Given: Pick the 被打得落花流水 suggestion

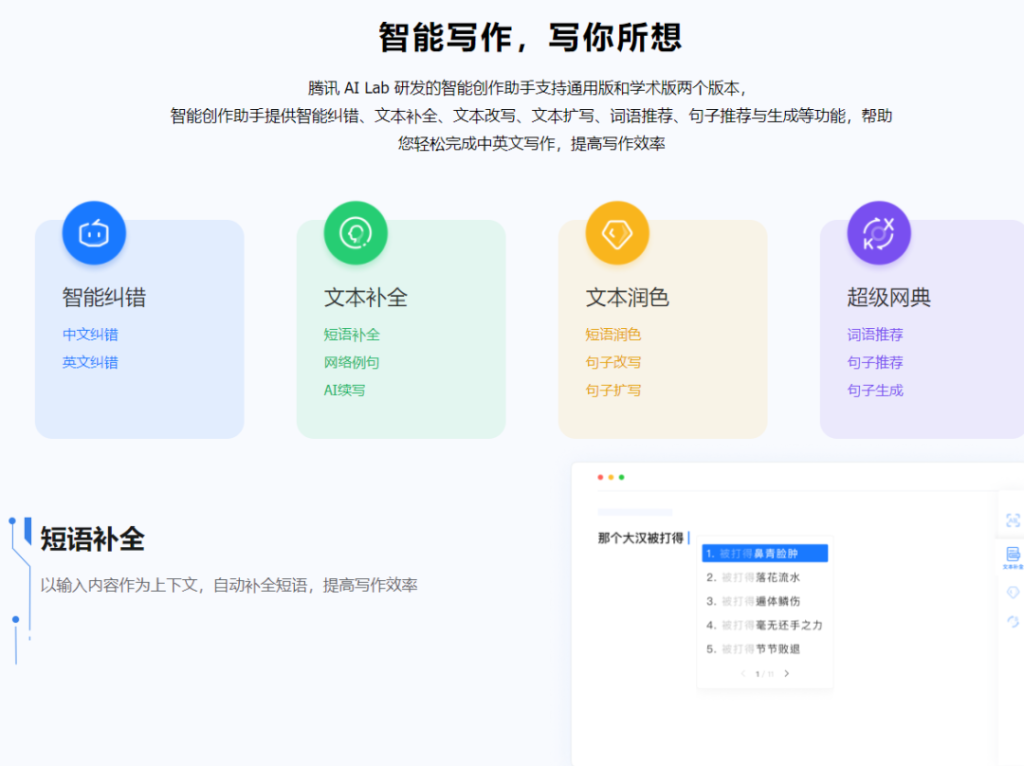Looking at the screenshot, I should point(764,577).
